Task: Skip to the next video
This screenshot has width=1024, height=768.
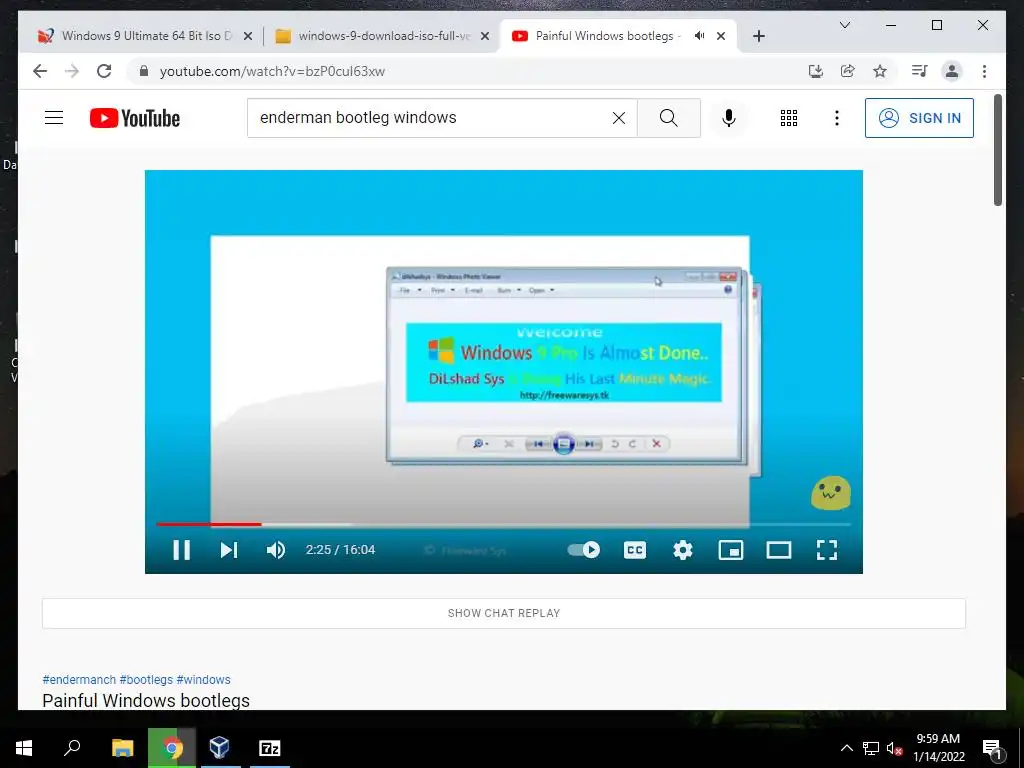Action: click(x=229, y=550)
